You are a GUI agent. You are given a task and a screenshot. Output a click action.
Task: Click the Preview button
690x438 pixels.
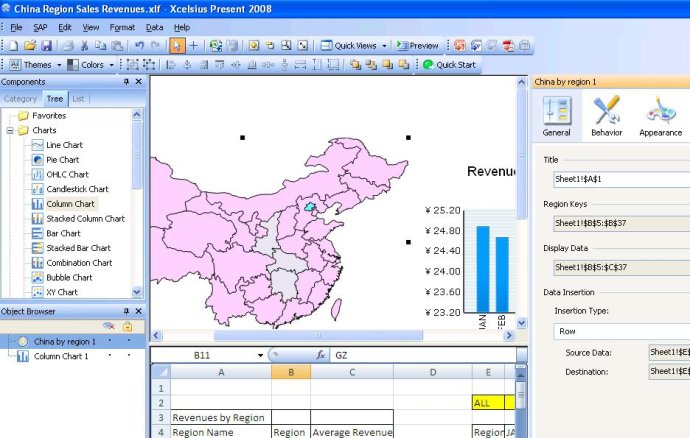point(417,46)
